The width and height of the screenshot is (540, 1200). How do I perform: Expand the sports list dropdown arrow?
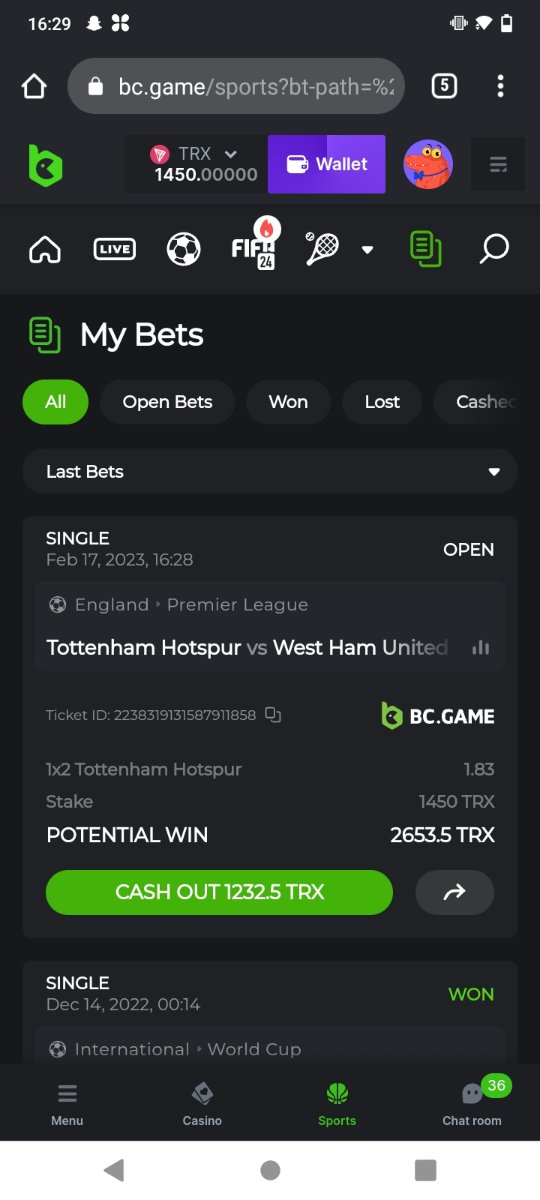(367, 250)
